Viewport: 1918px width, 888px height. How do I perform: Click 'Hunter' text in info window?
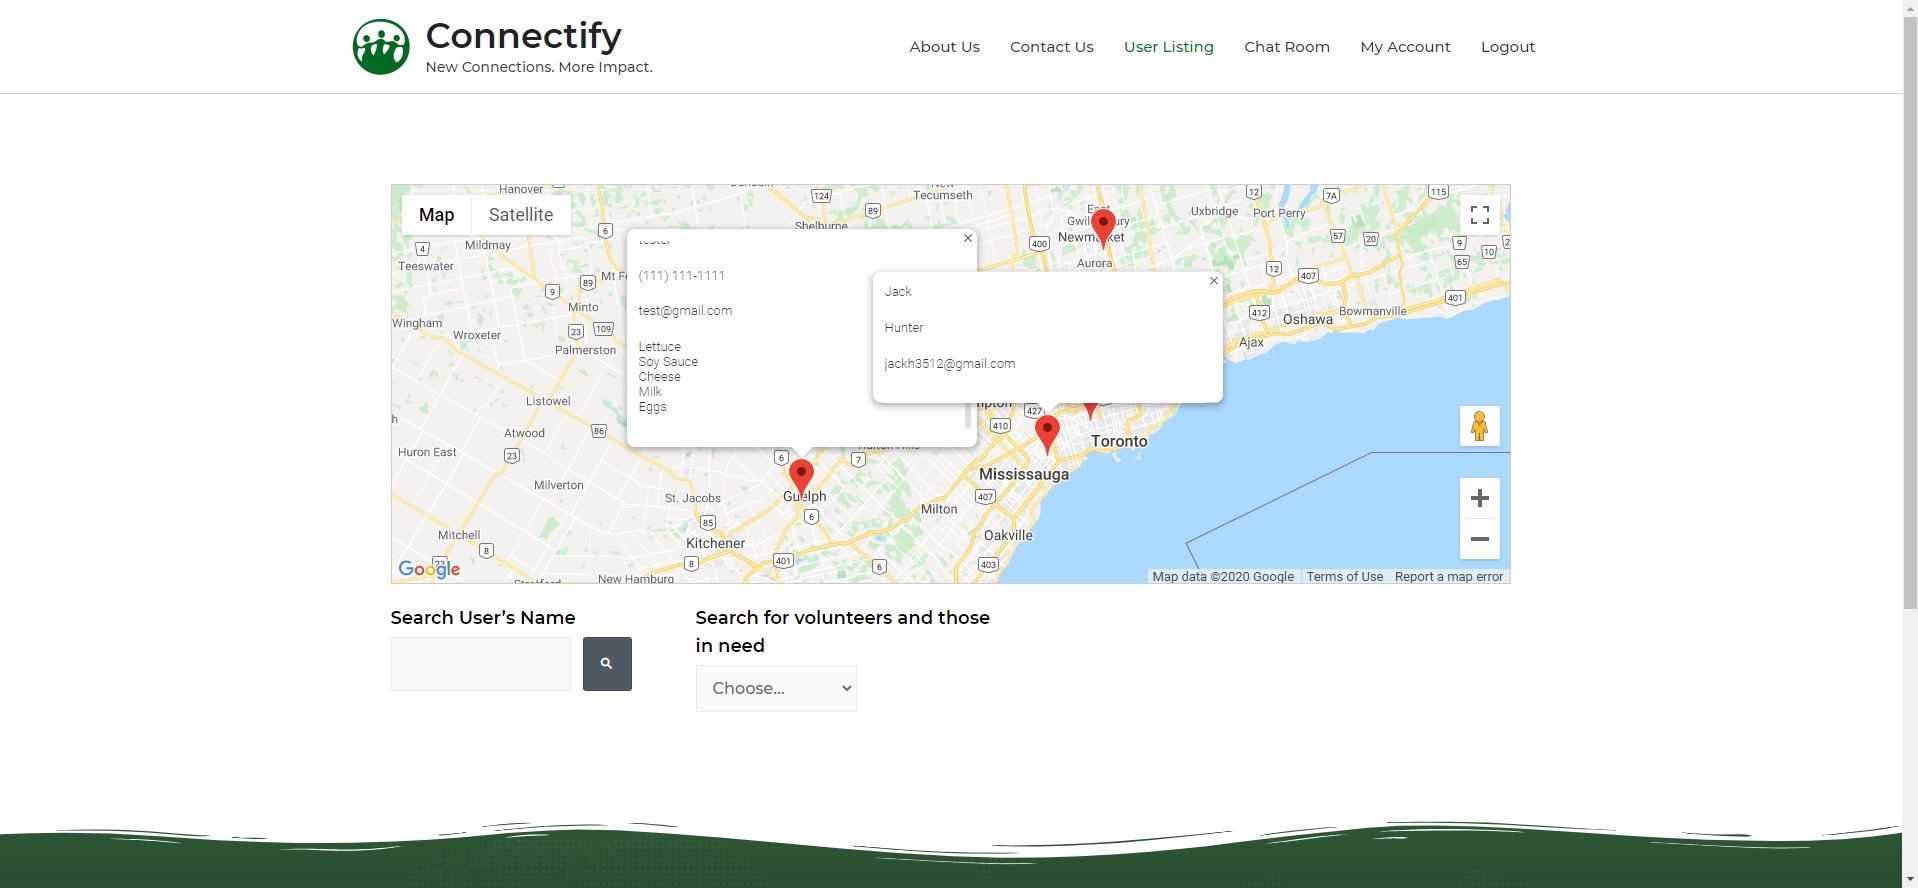[x=903, y=328]
